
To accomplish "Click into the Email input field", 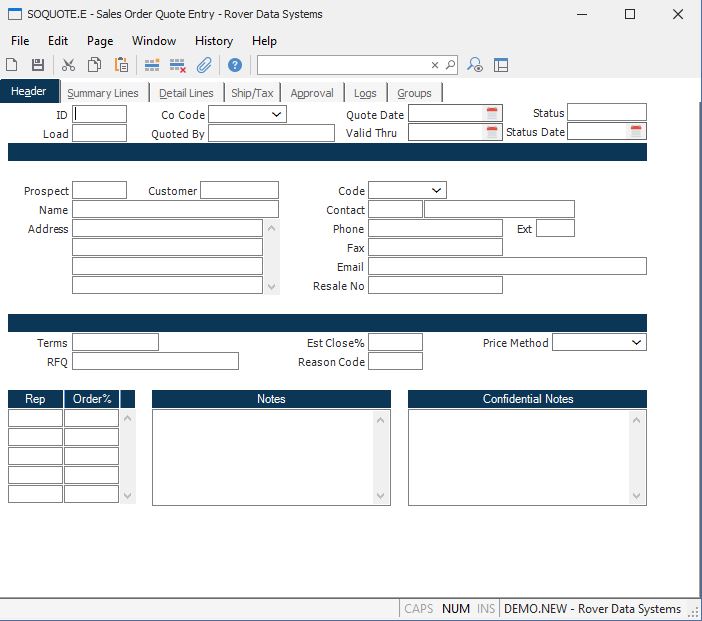I will pyautogui.click(x=507, y=266).
